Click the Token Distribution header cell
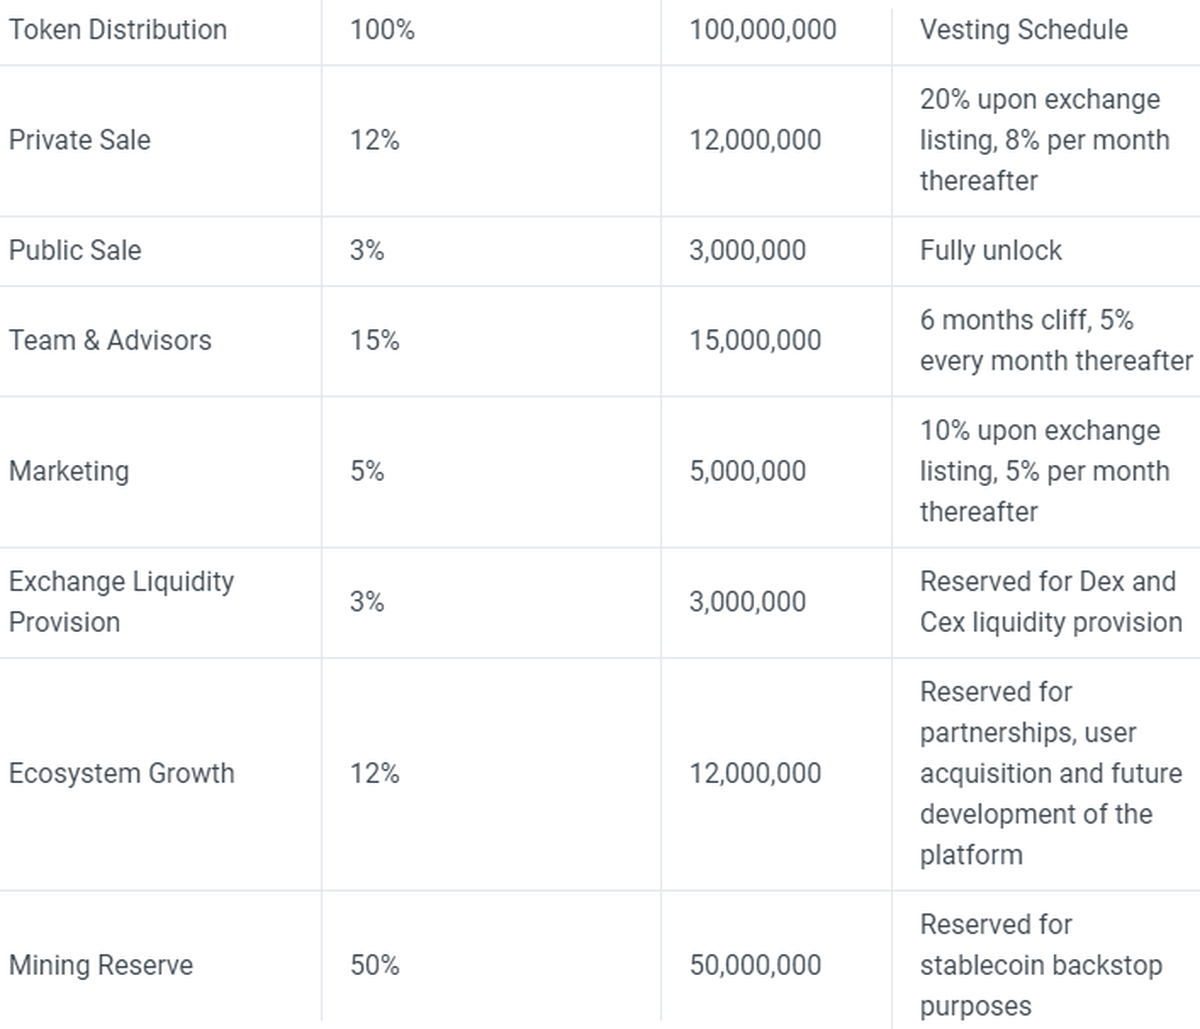Image resolution: width=1200 pixels, height=1029 pixels. (118, 30)
